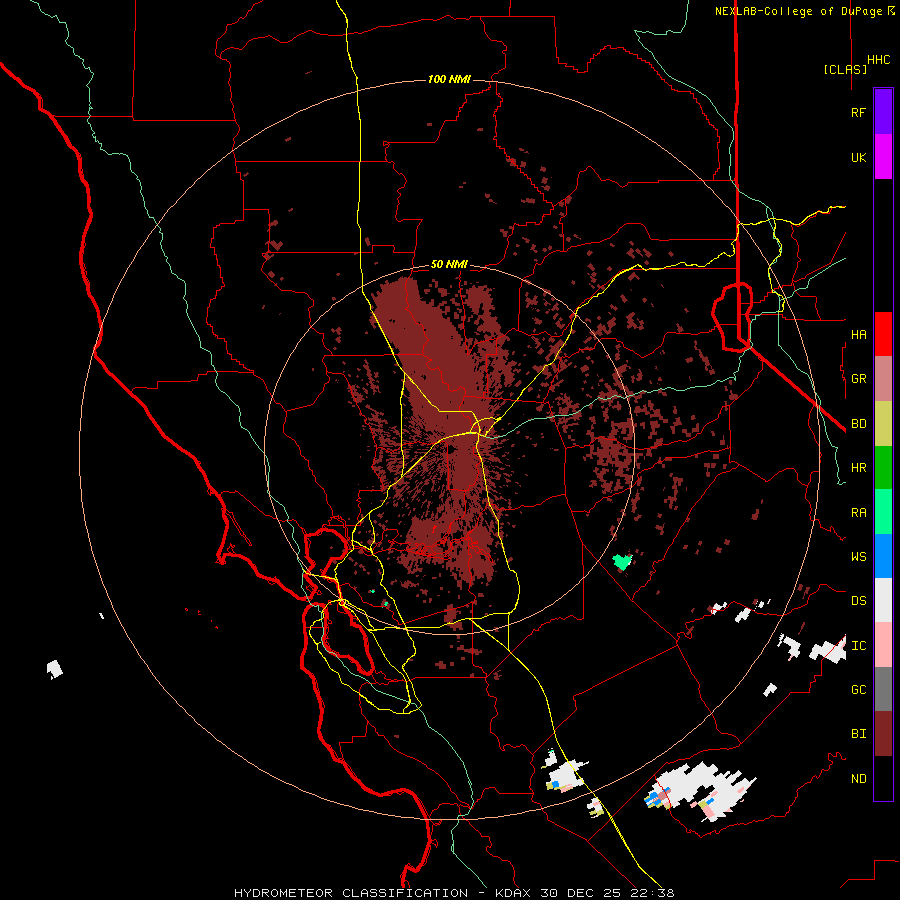Click the IC pink legend swatch
900x900 pixels.
tap(883, 645)
